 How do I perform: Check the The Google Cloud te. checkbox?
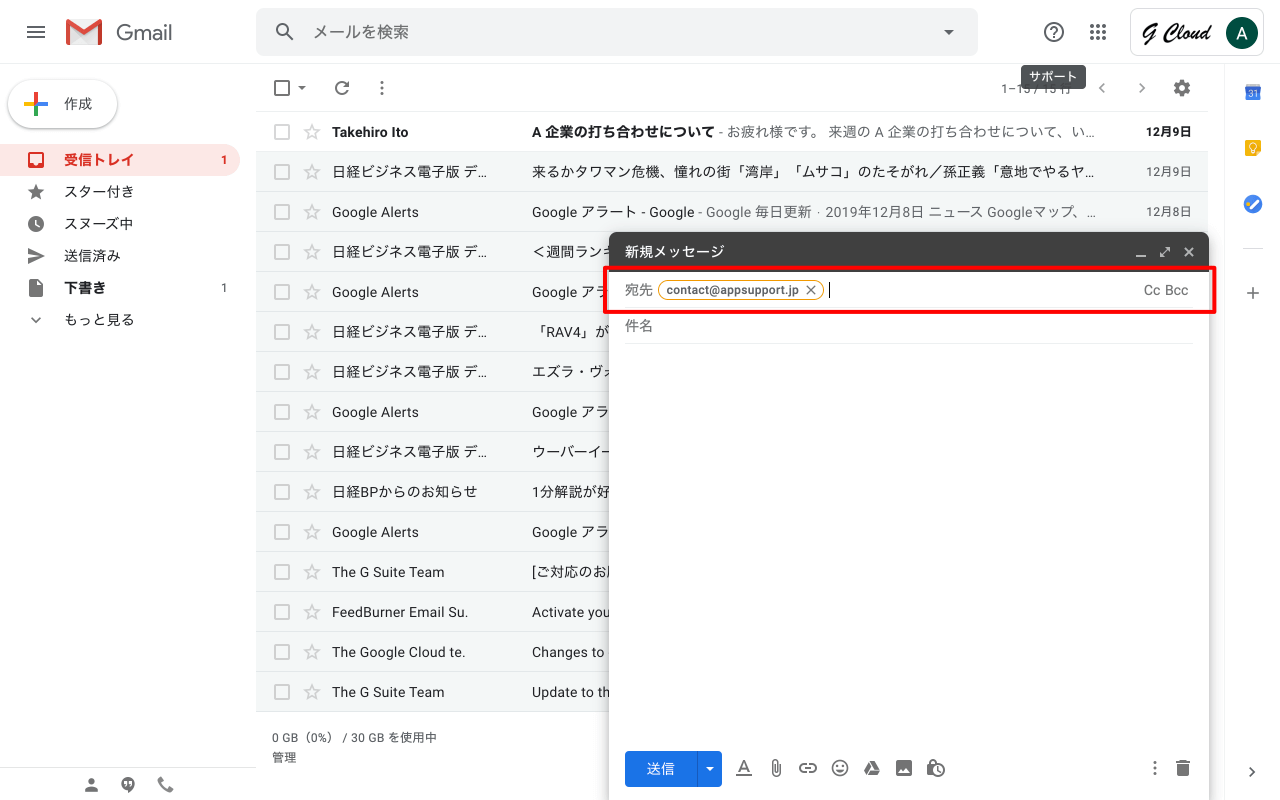point(282,652)
